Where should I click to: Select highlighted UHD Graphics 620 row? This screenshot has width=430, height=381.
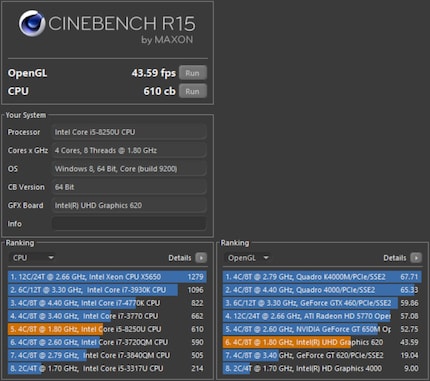[322, 342]
